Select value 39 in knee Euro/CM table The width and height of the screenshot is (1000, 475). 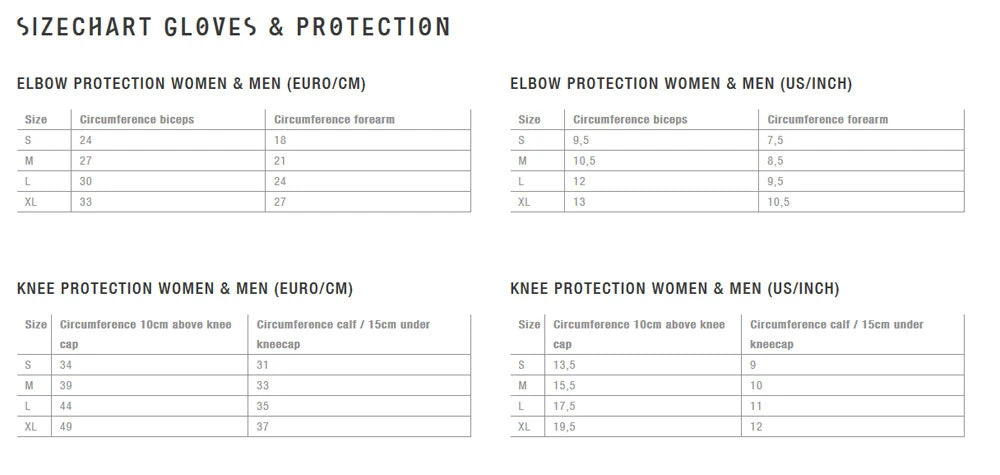coord(67,386)
